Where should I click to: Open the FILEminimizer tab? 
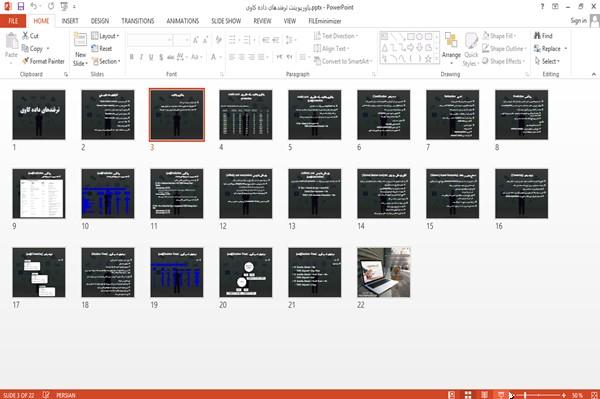point(324,21)
